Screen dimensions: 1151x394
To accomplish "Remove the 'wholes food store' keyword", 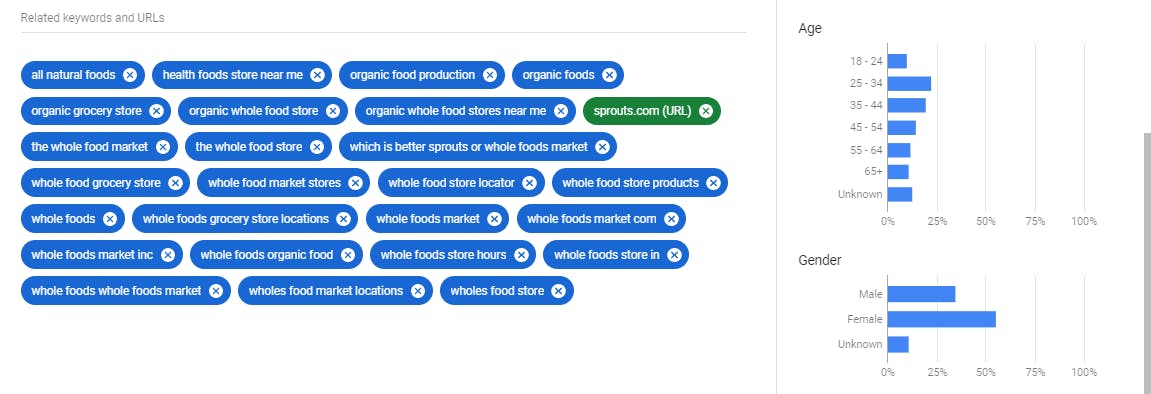I will pos(559,291).
